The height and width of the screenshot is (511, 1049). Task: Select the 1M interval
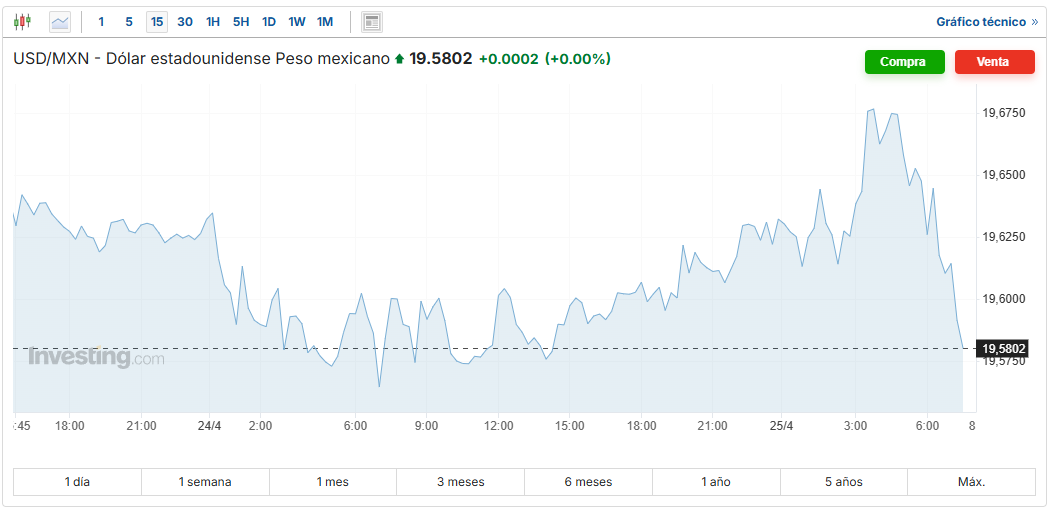324,22
